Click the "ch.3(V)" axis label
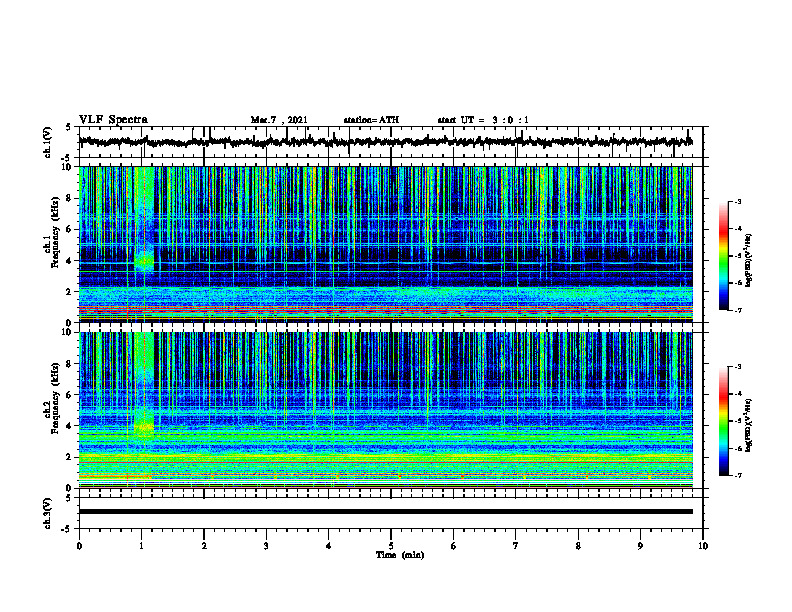The width and height of the screenshot is (792, 612). [x=48, y=513]
